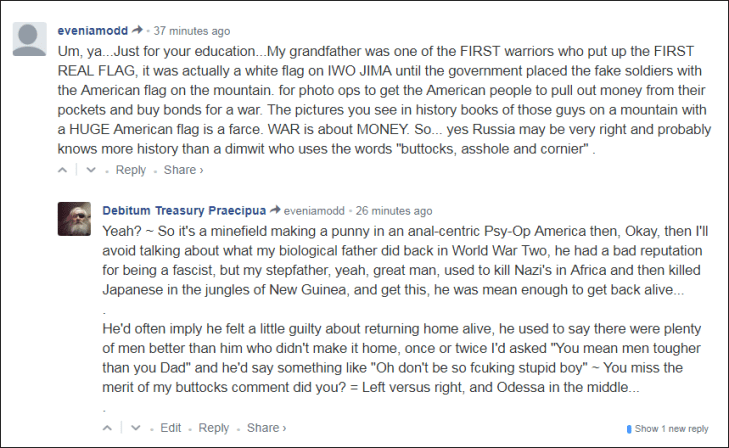Edit the Debitum Treasury Praecipua comment
The height and width of the screenshot is (448, 729).
pos(171,428)
